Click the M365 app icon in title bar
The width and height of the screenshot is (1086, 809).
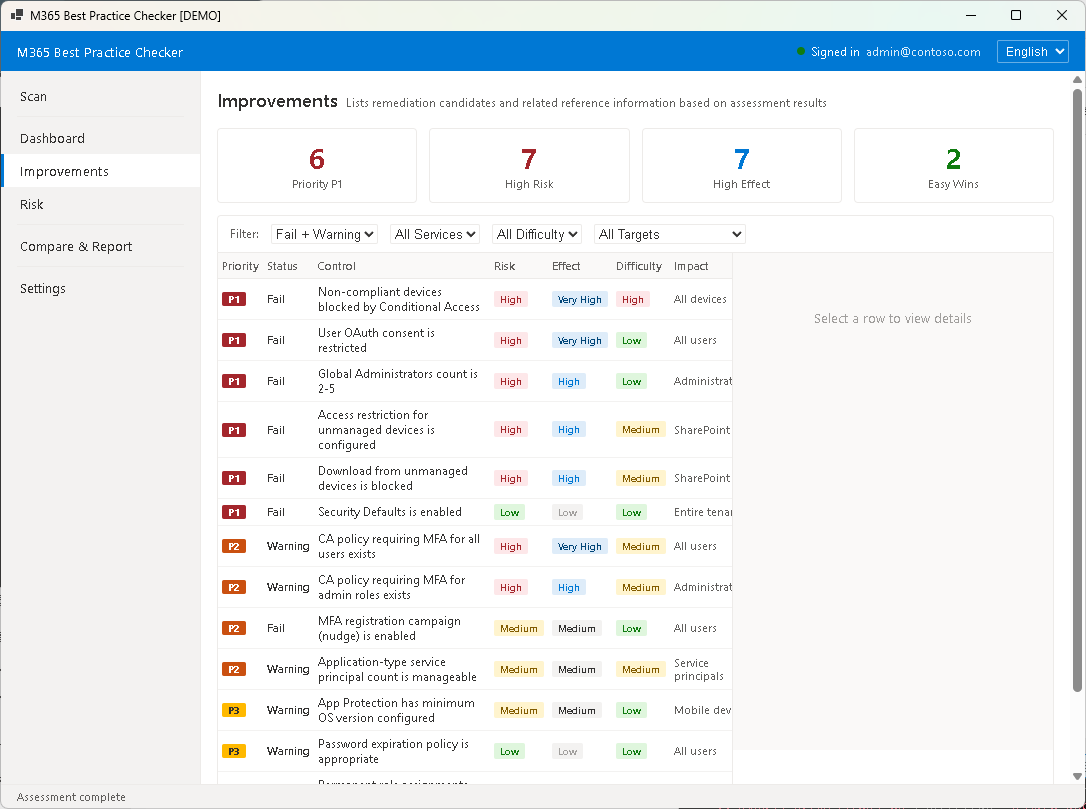pos(15,15)
